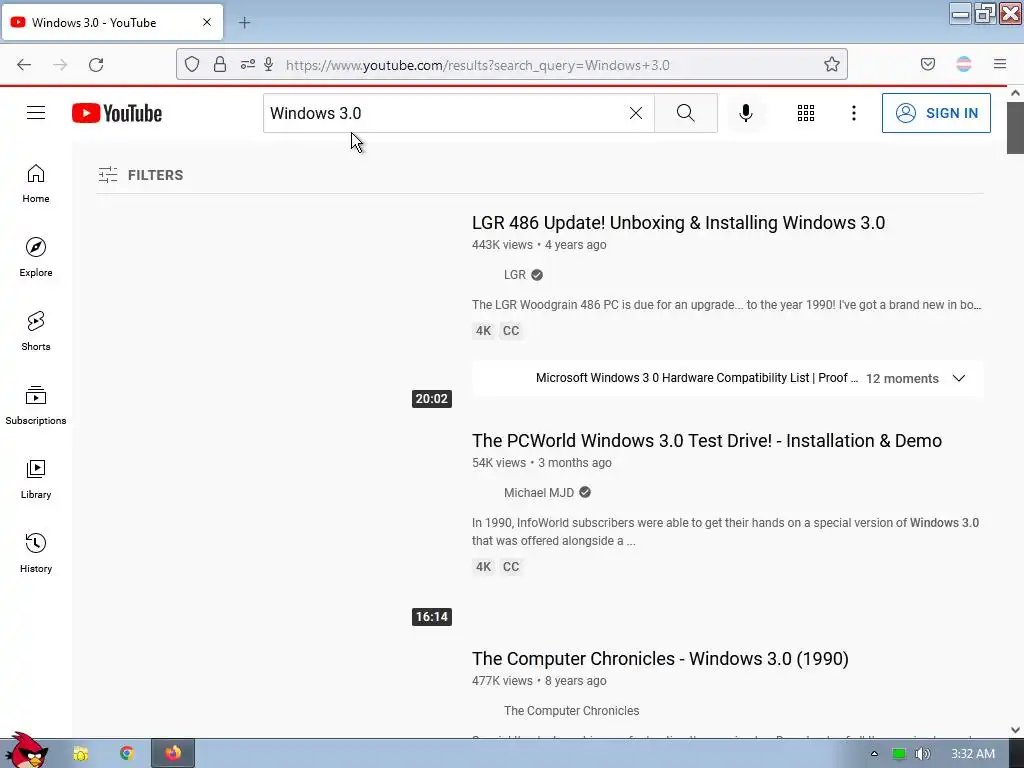Click the Firefox taskbar icon

coord(173,754)
